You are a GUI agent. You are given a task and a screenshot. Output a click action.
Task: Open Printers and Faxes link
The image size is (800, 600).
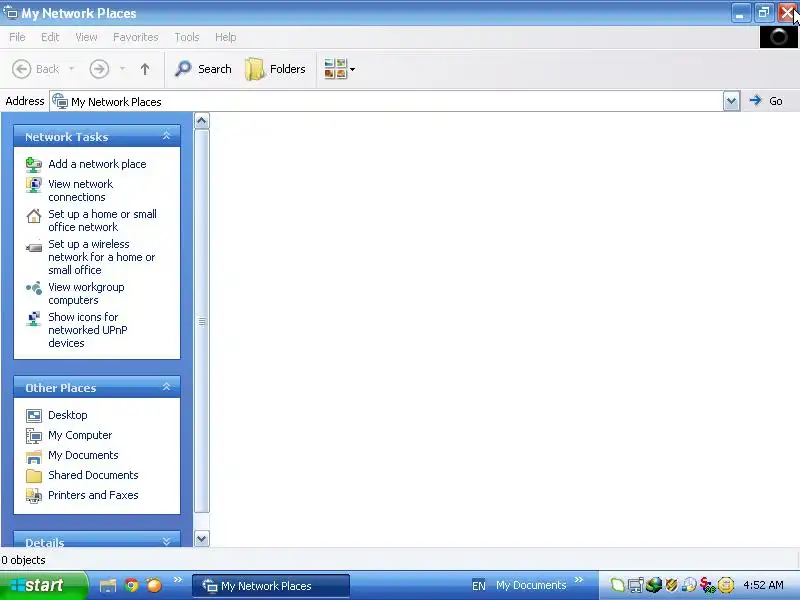point(93,494)
